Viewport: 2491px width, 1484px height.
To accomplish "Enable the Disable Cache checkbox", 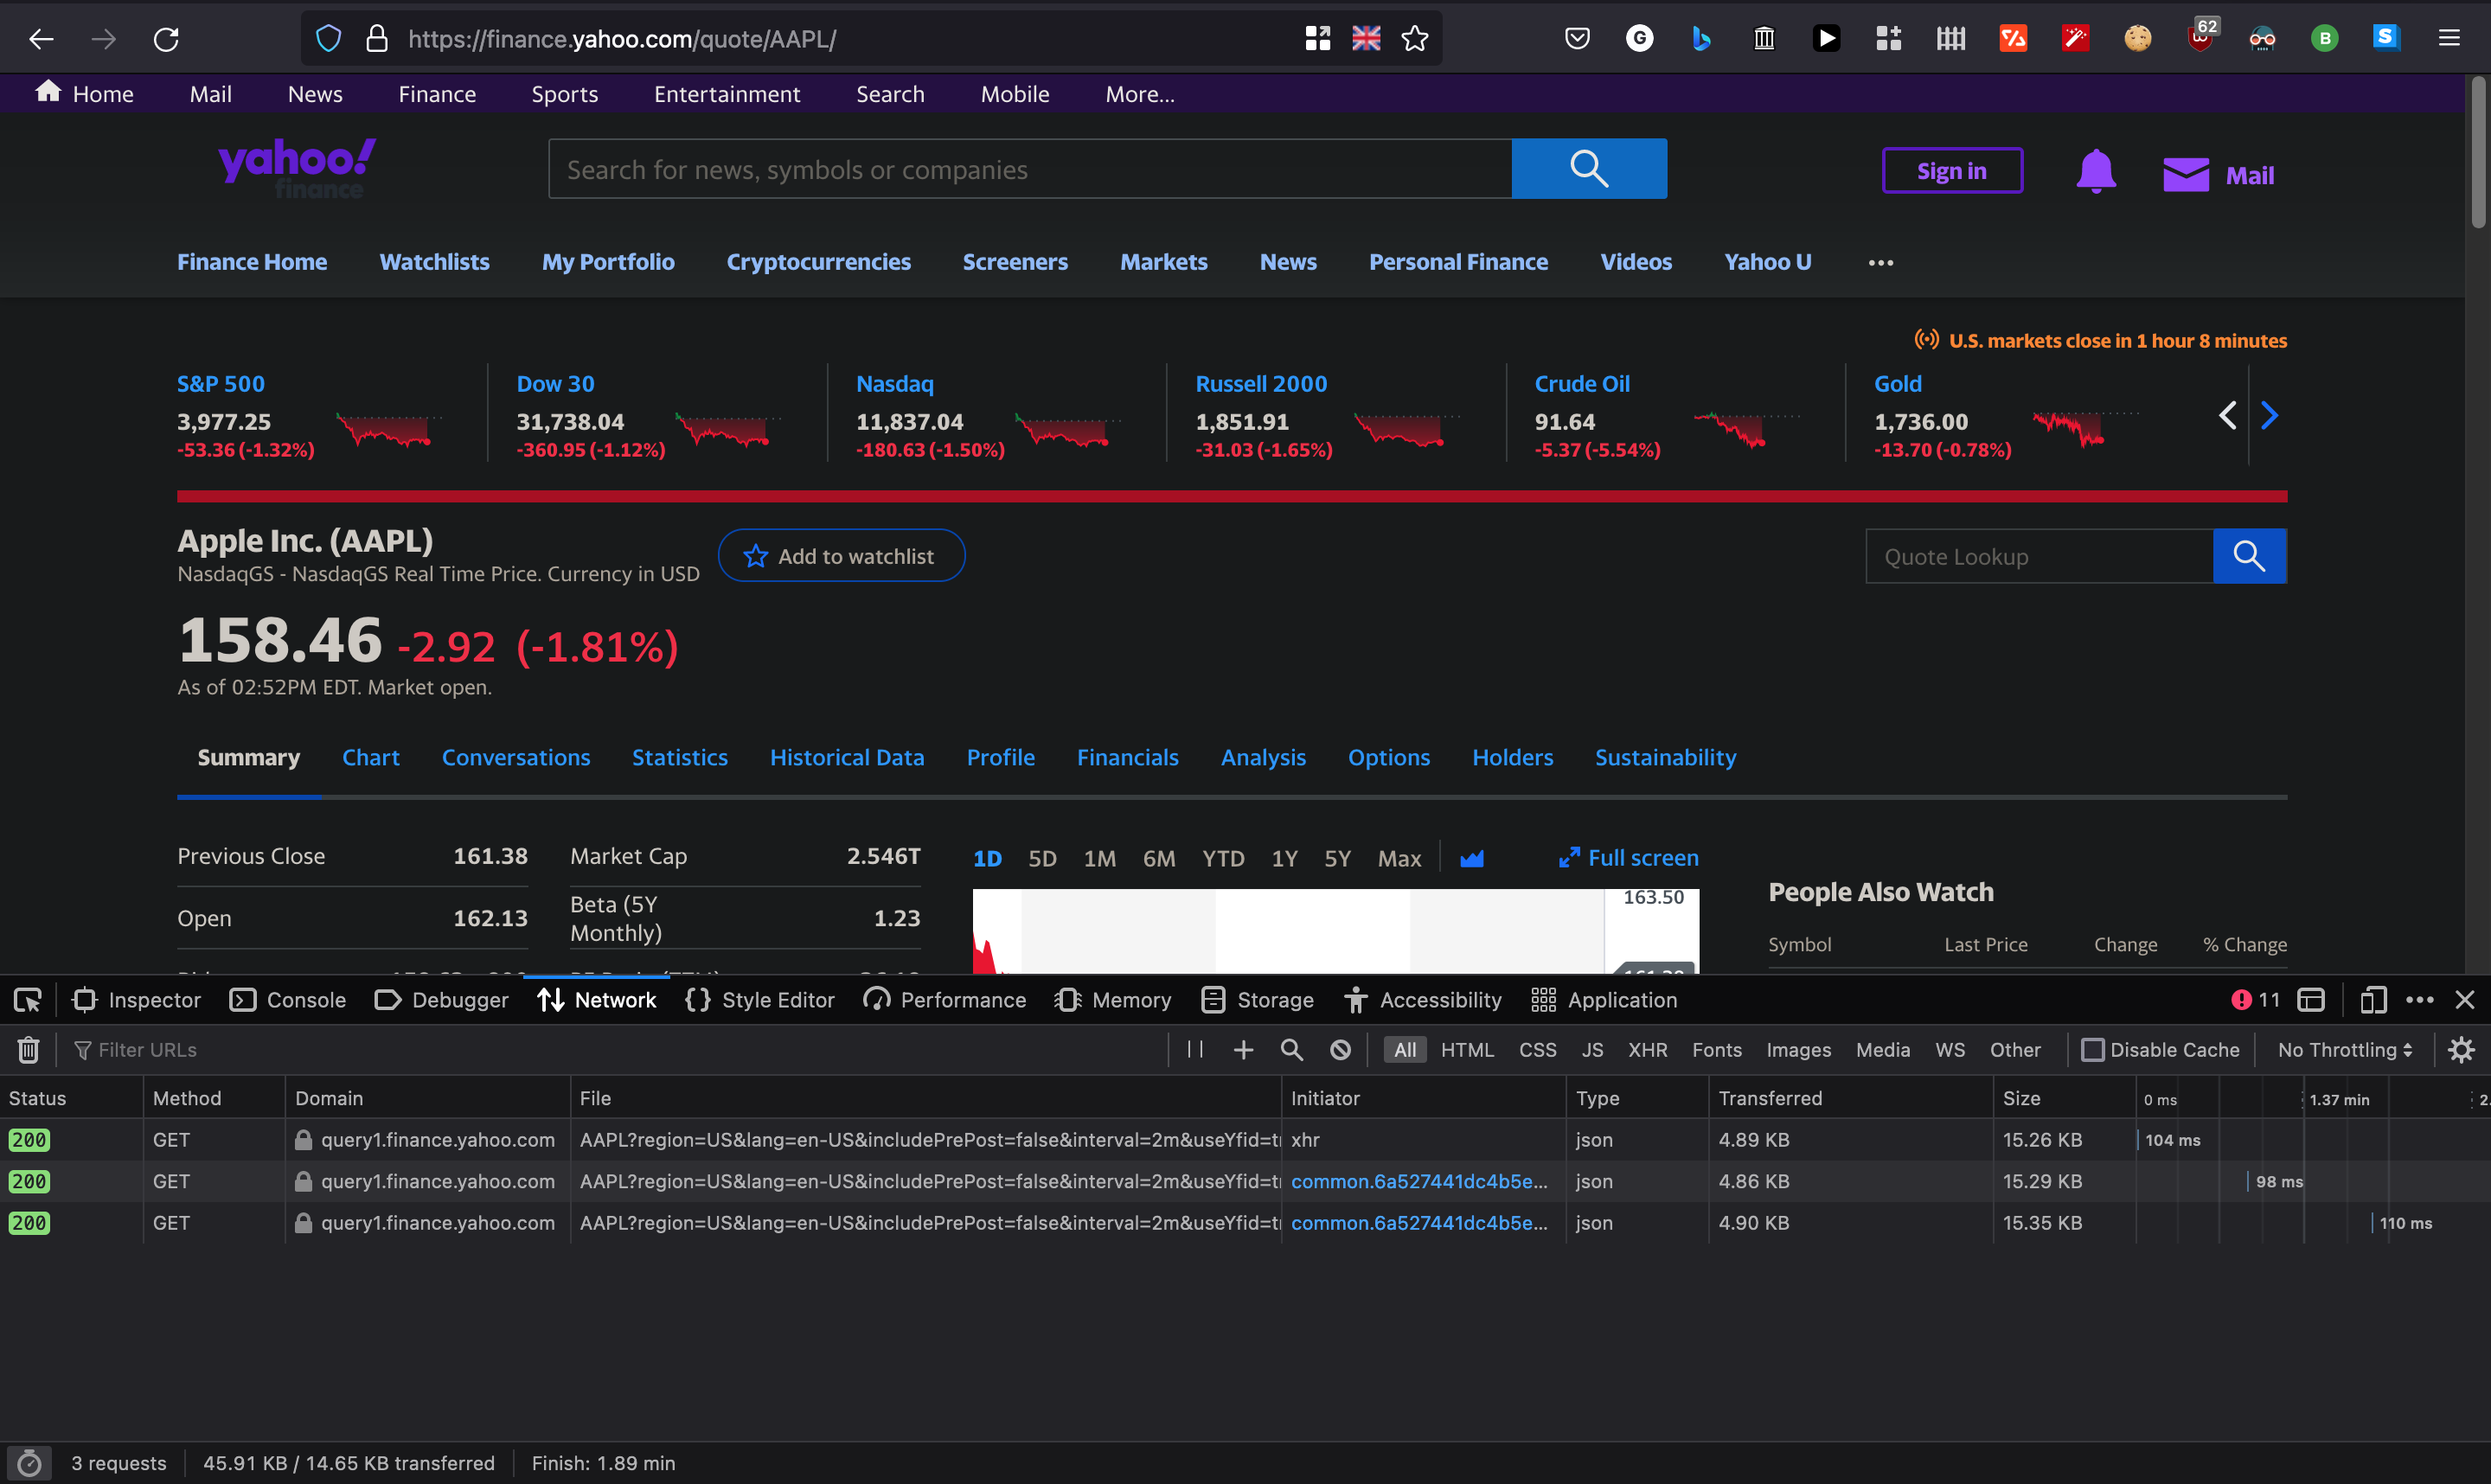I will [2092, 1049].
